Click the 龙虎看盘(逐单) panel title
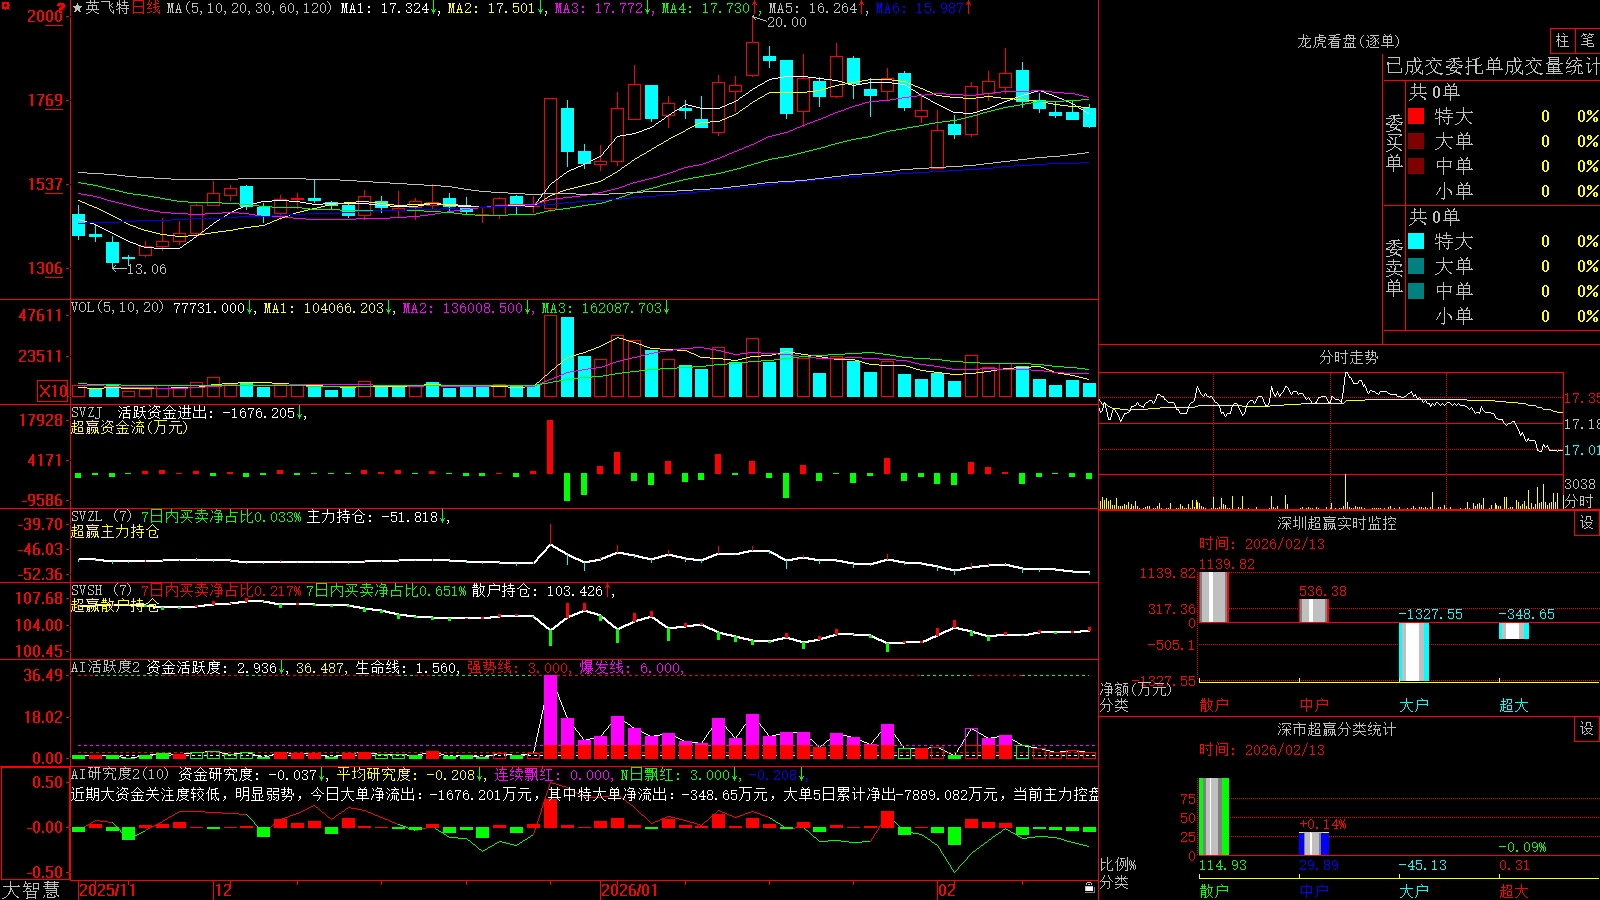 point(1348,42)
